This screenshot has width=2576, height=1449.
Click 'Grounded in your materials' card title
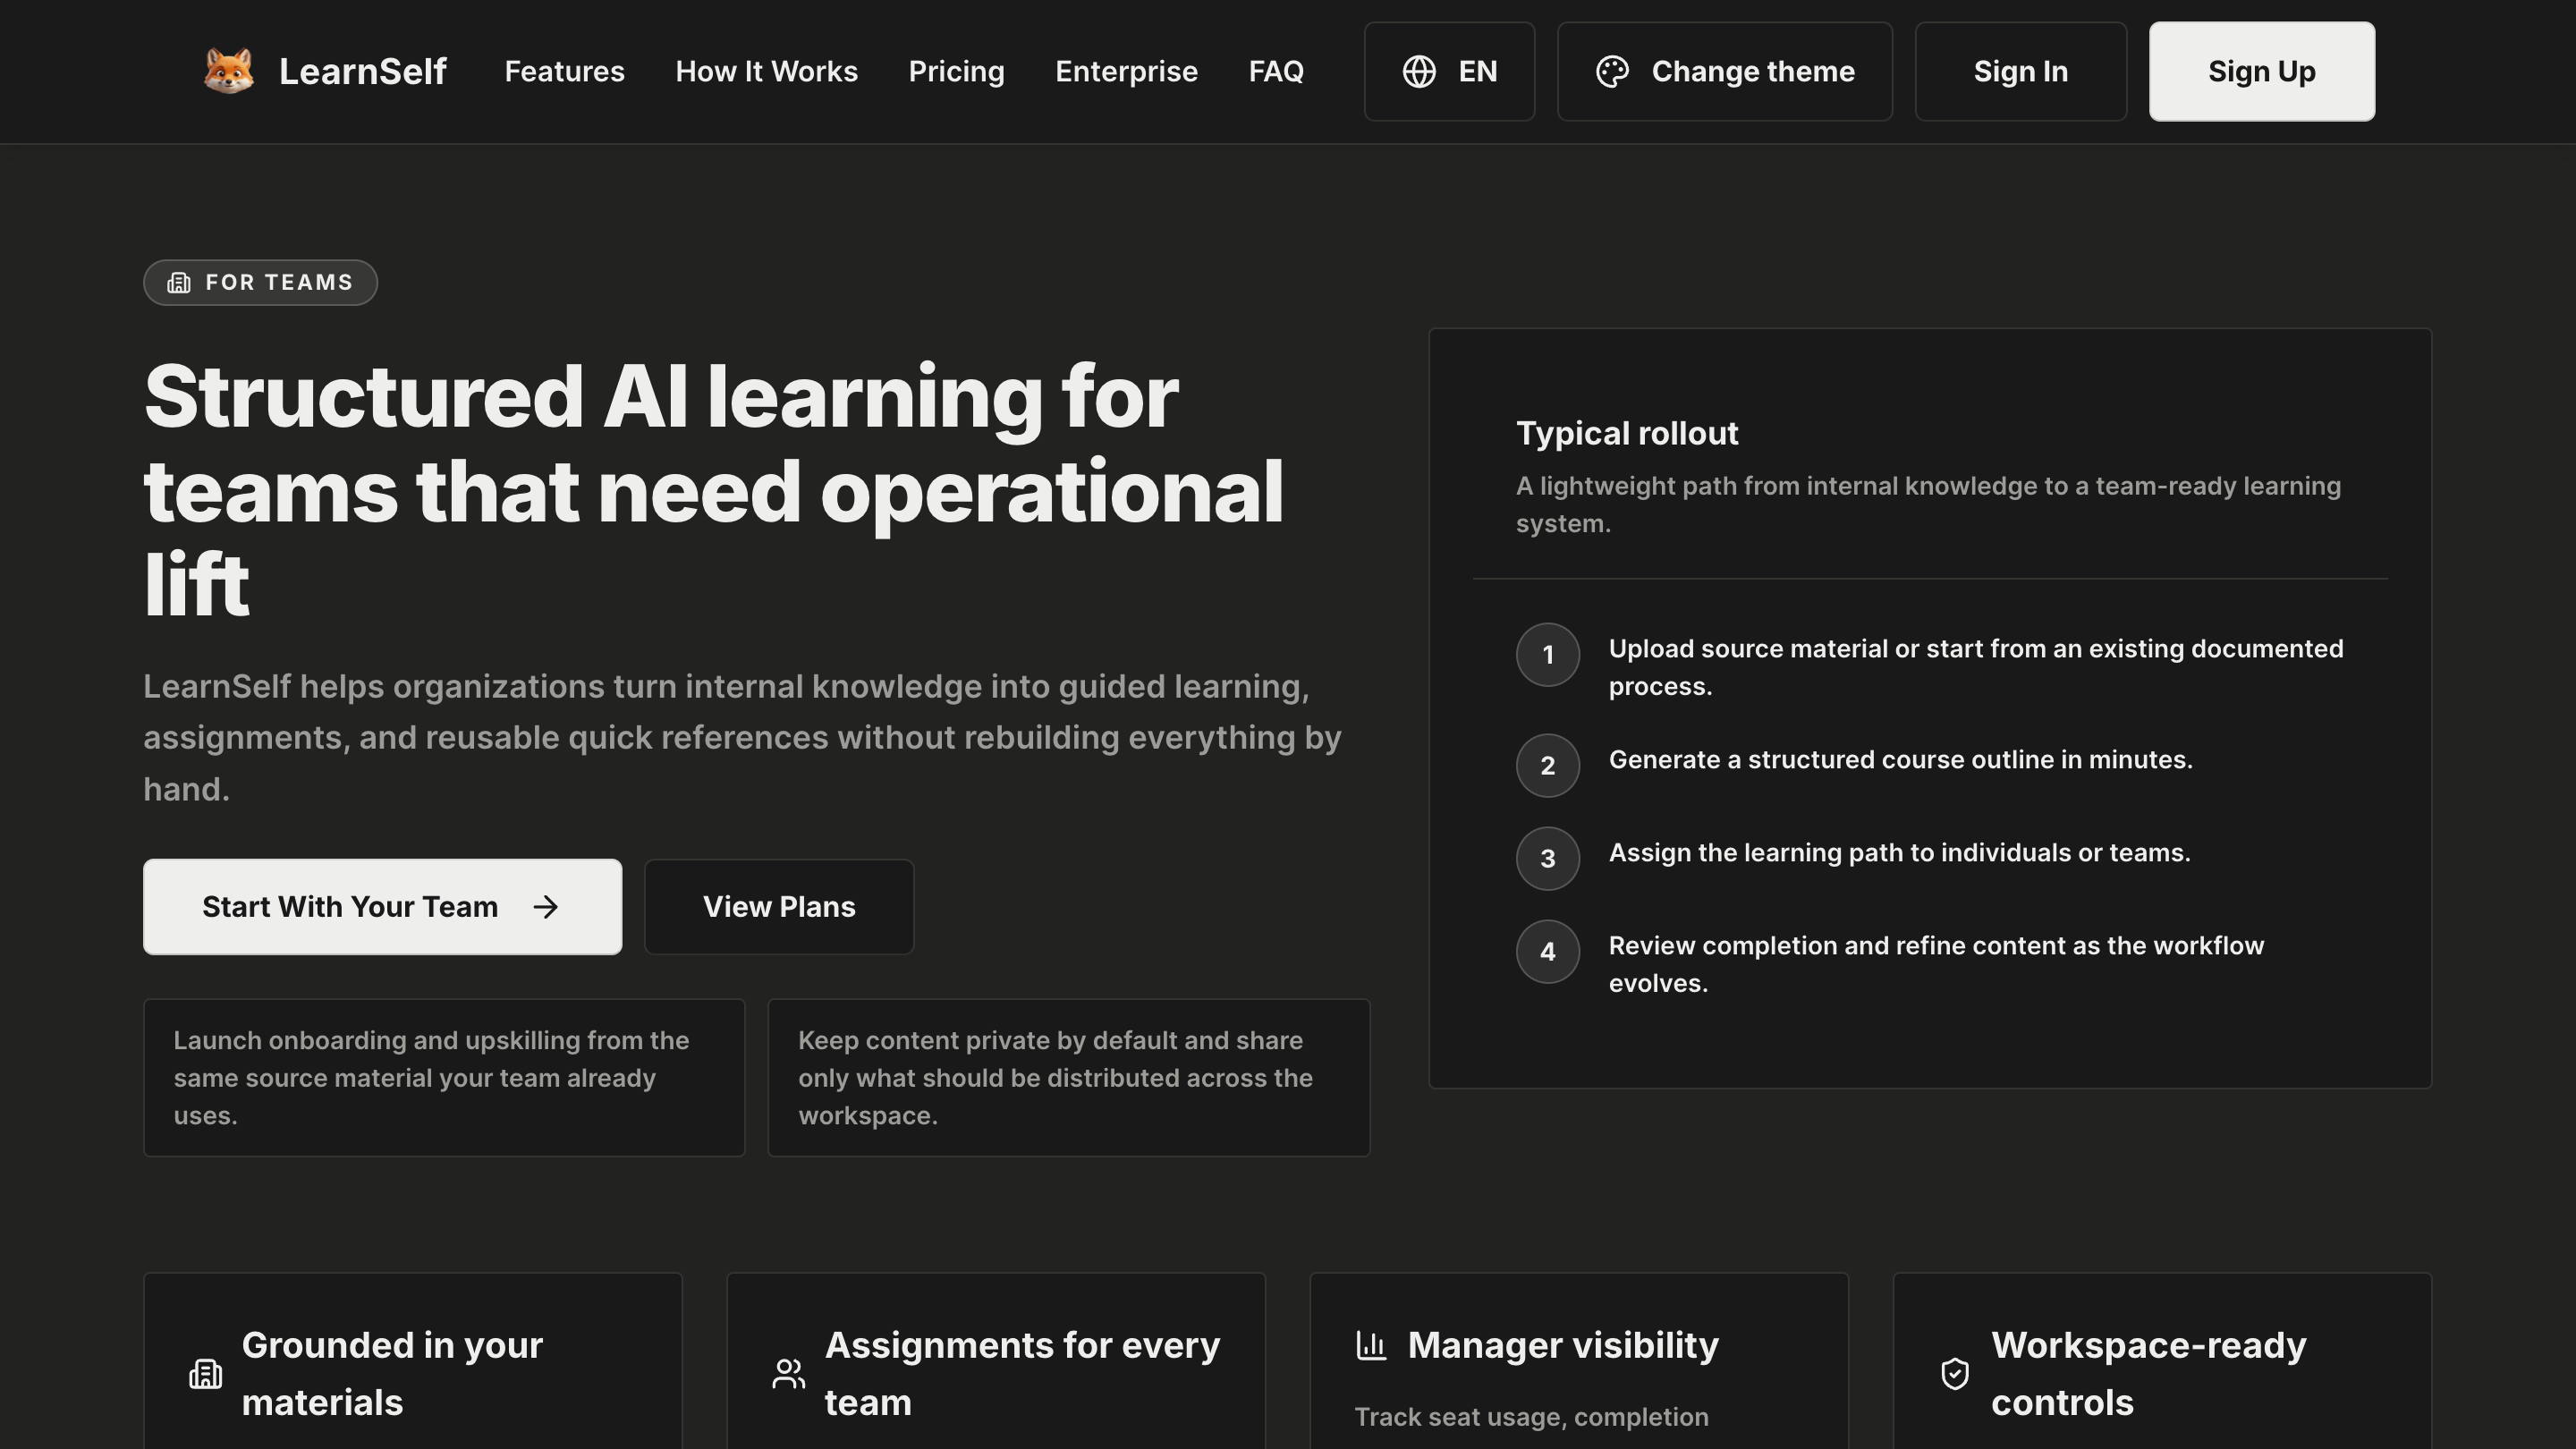tap(392, 1374)
